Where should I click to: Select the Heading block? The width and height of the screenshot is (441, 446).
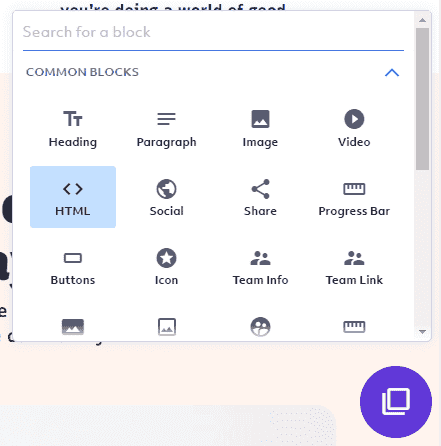[73, 128]
